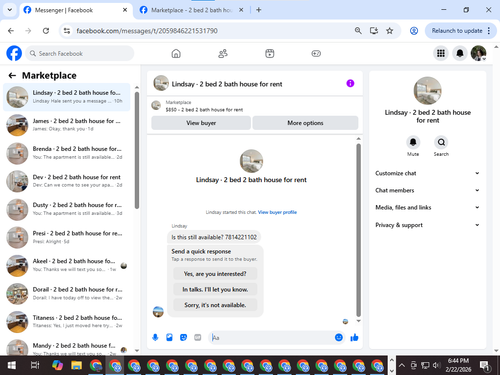Send quick response 'Sorry, it's not available.'
Screen dimensions: 500x375
pos(215,305)
